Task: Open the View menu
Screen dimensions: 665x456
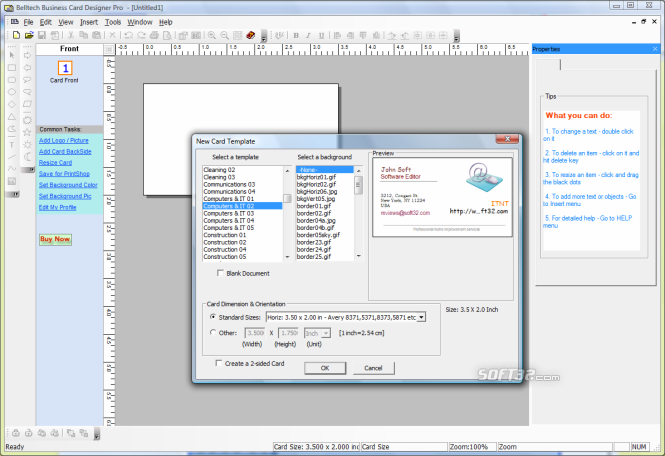Action: pos(66,22)
